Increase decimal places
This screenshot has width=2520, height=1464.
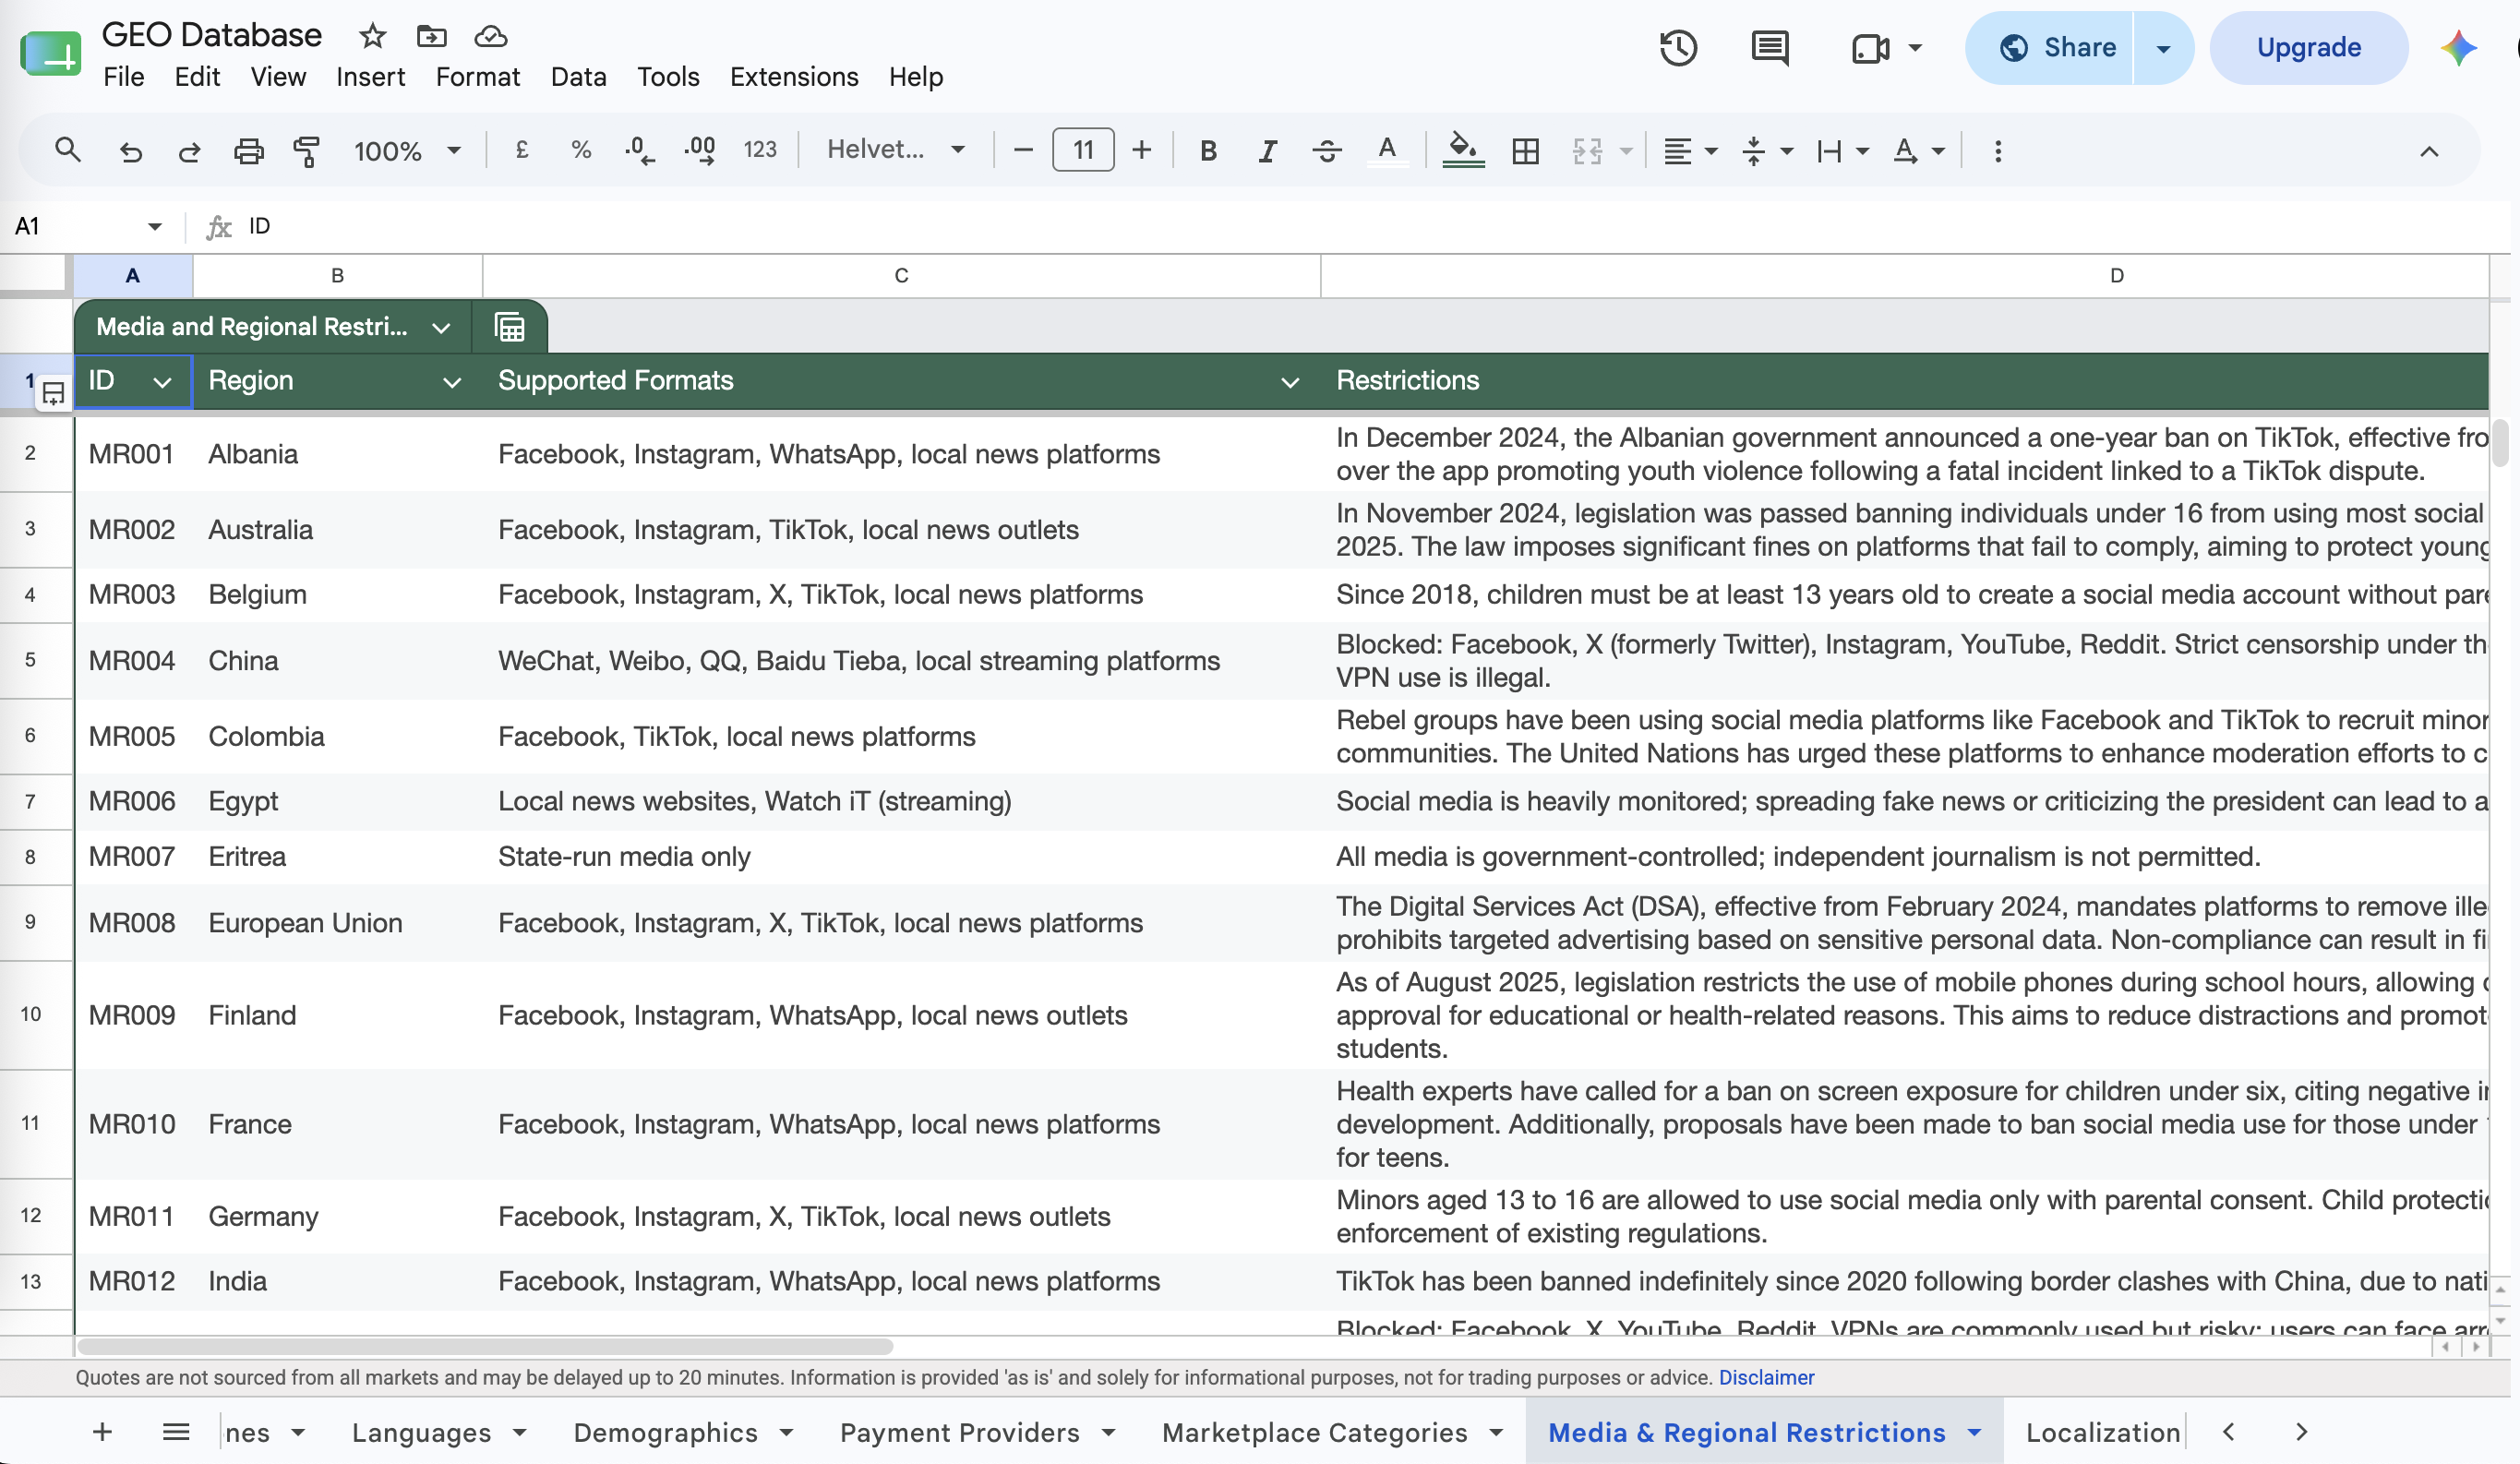click(700, 151)
